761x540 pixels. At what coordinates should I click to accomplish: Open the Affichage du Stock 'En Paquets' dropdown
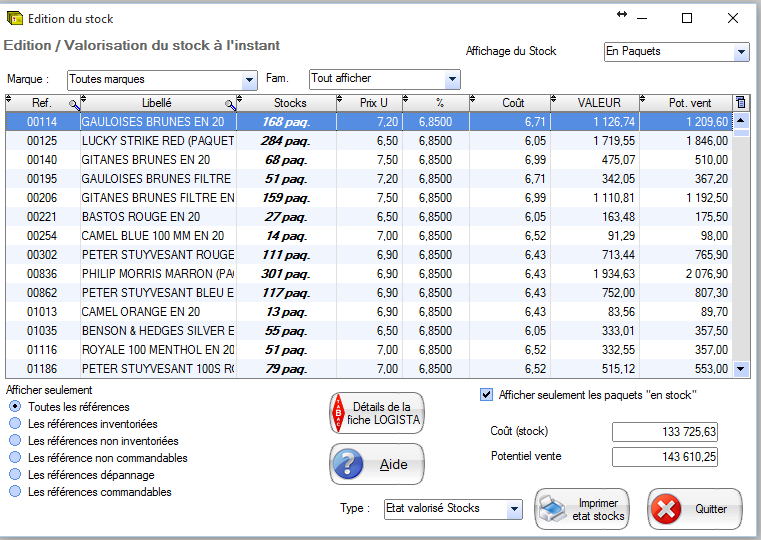click(741, 52)
